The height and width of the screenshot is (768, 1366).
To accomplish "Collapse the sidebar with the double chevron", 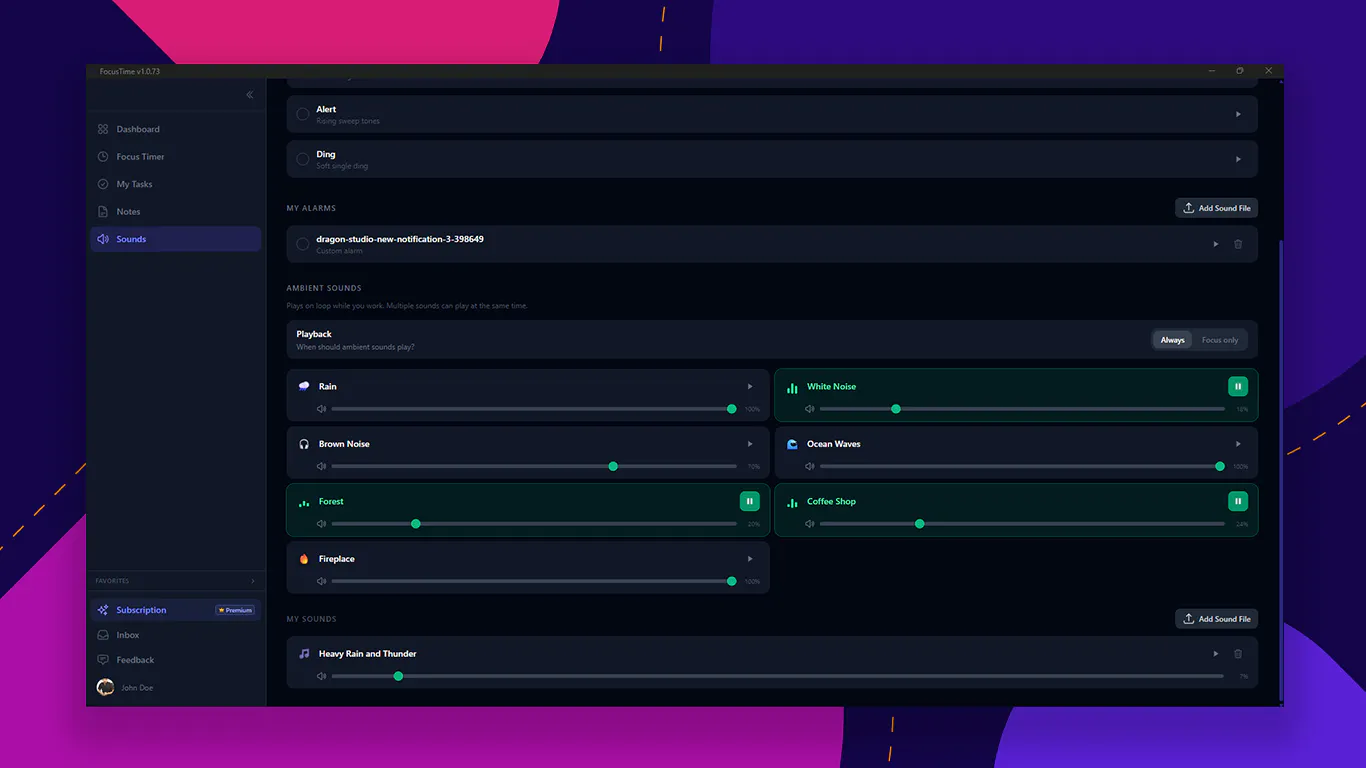I will tap(250, 95).
